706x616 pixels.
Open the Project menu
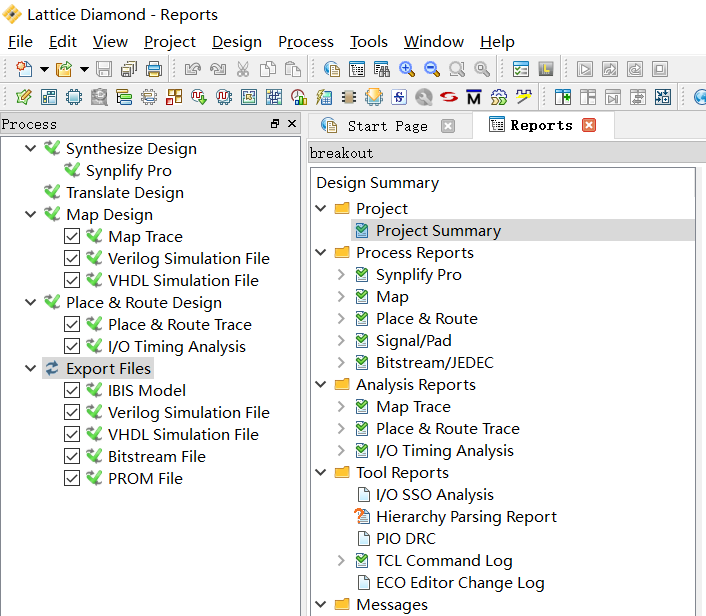point(170,42)
